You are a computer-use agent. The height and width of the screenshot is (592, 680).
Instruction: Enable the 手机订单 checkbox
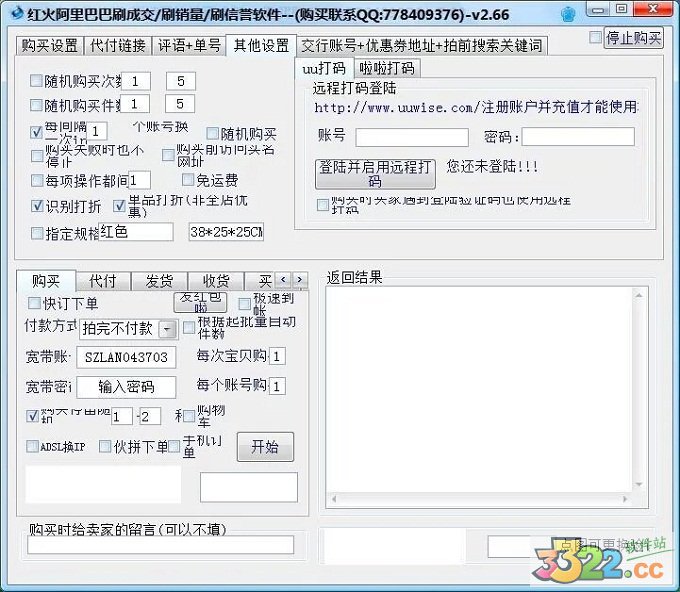coord(174,446)
